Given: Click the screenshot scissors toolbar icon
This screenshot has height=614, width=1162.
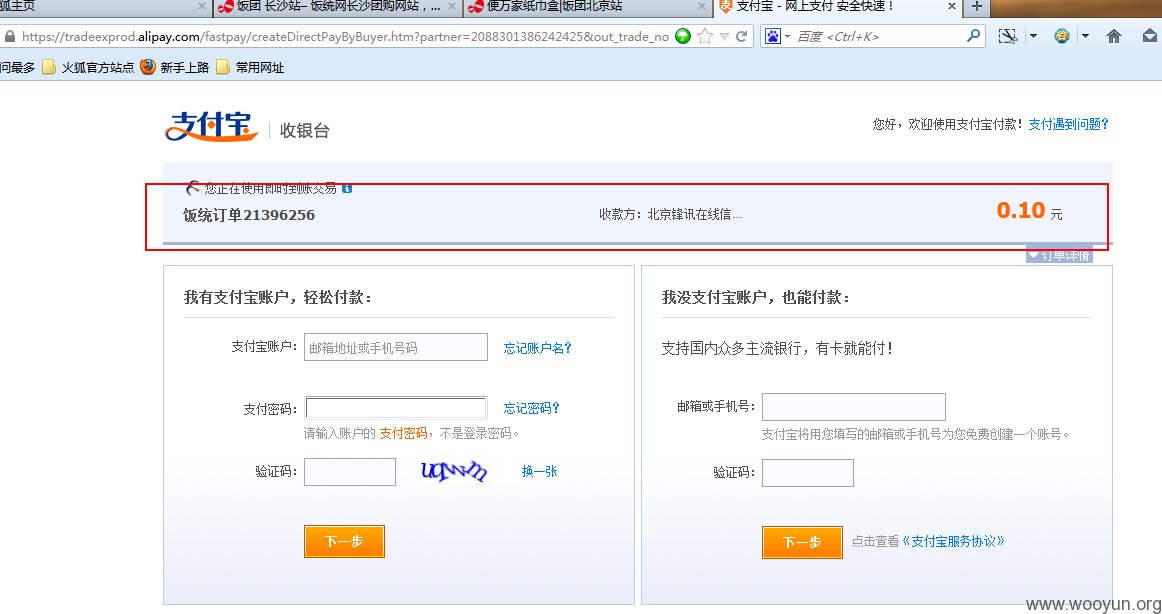Looking at the screenshot, I should [1008, 36].
